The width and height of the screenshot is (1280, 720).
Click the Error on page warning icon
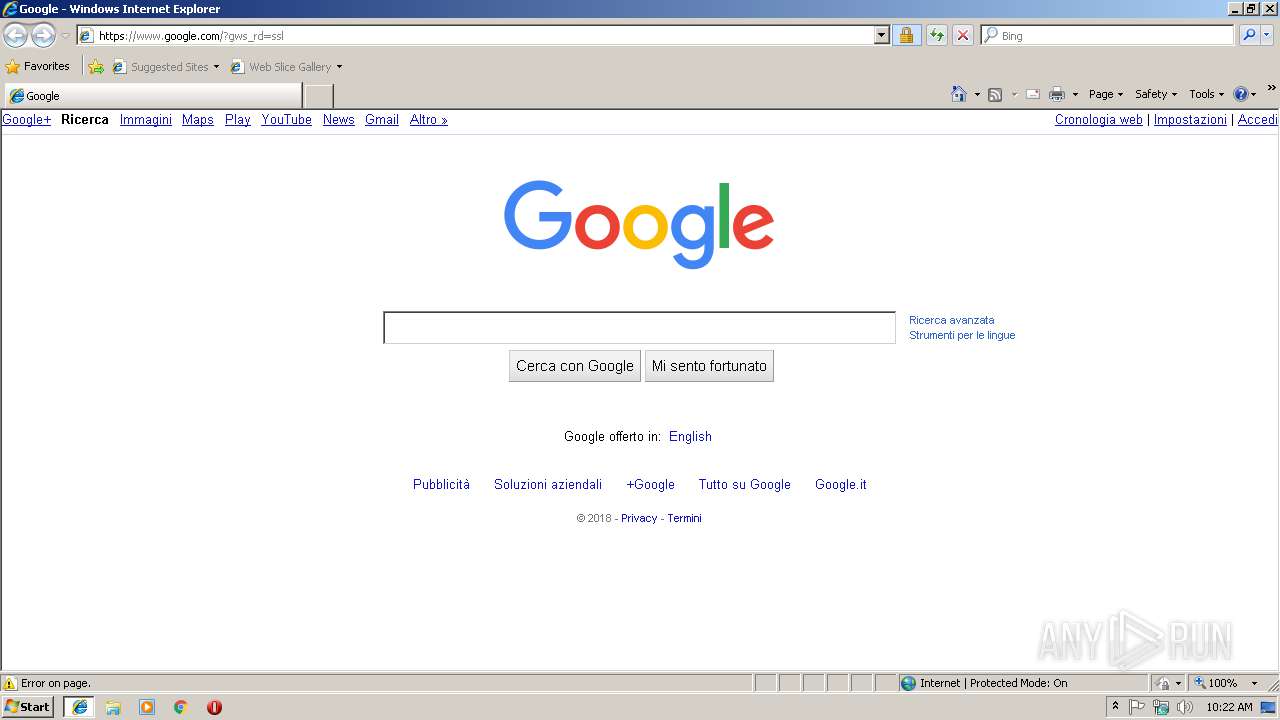pyautogui.click(x=10, y=684)
